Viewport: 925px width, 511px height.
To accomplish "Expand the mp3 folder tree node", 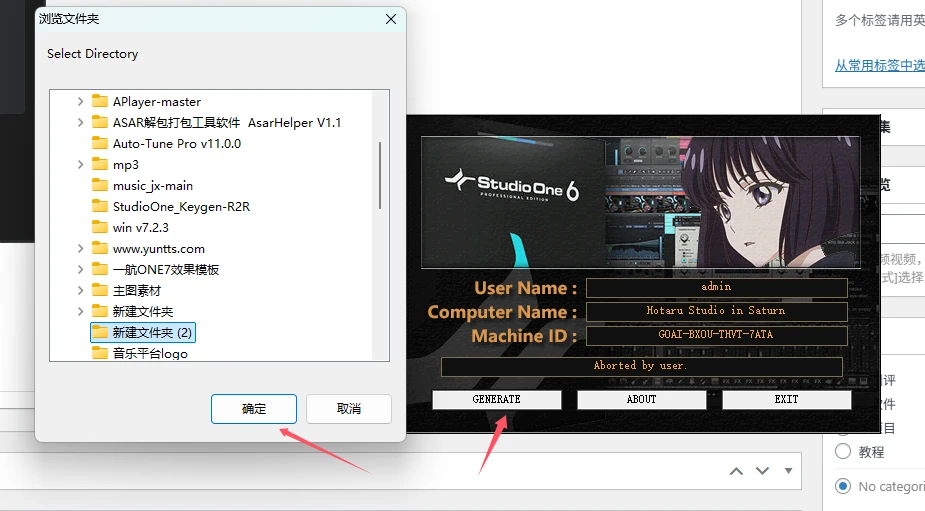I will (80, 165).
